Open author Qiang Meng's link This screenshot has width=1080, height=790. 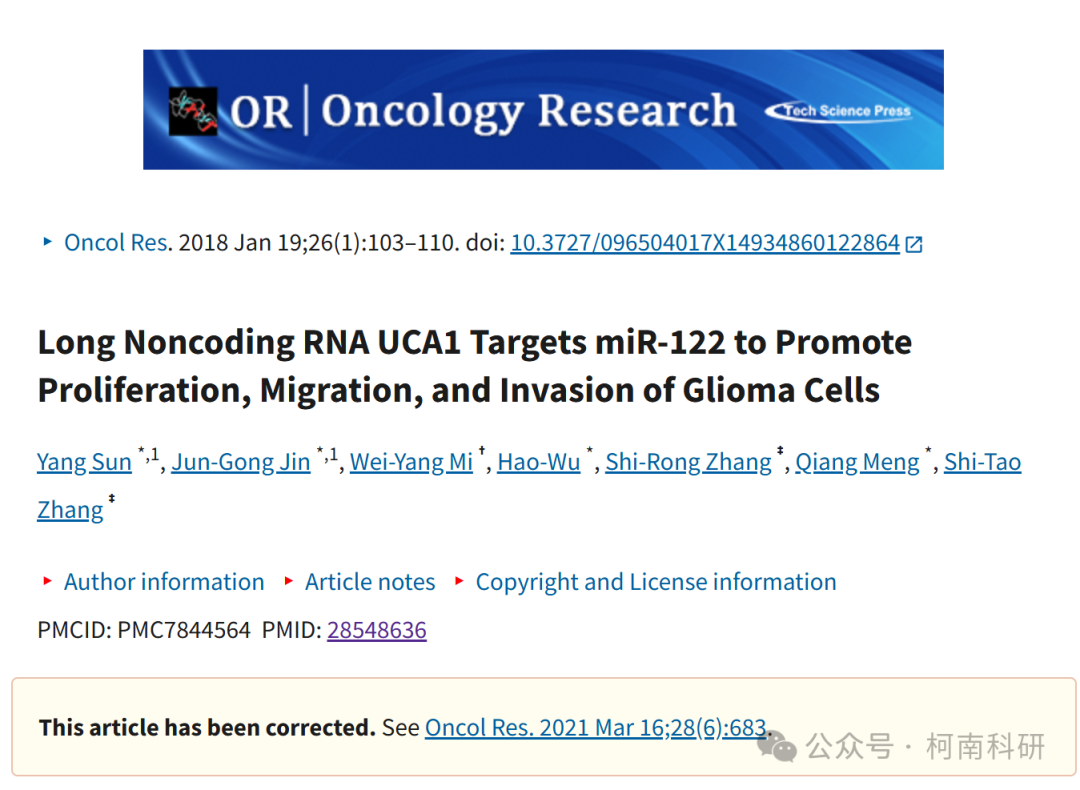857,461
